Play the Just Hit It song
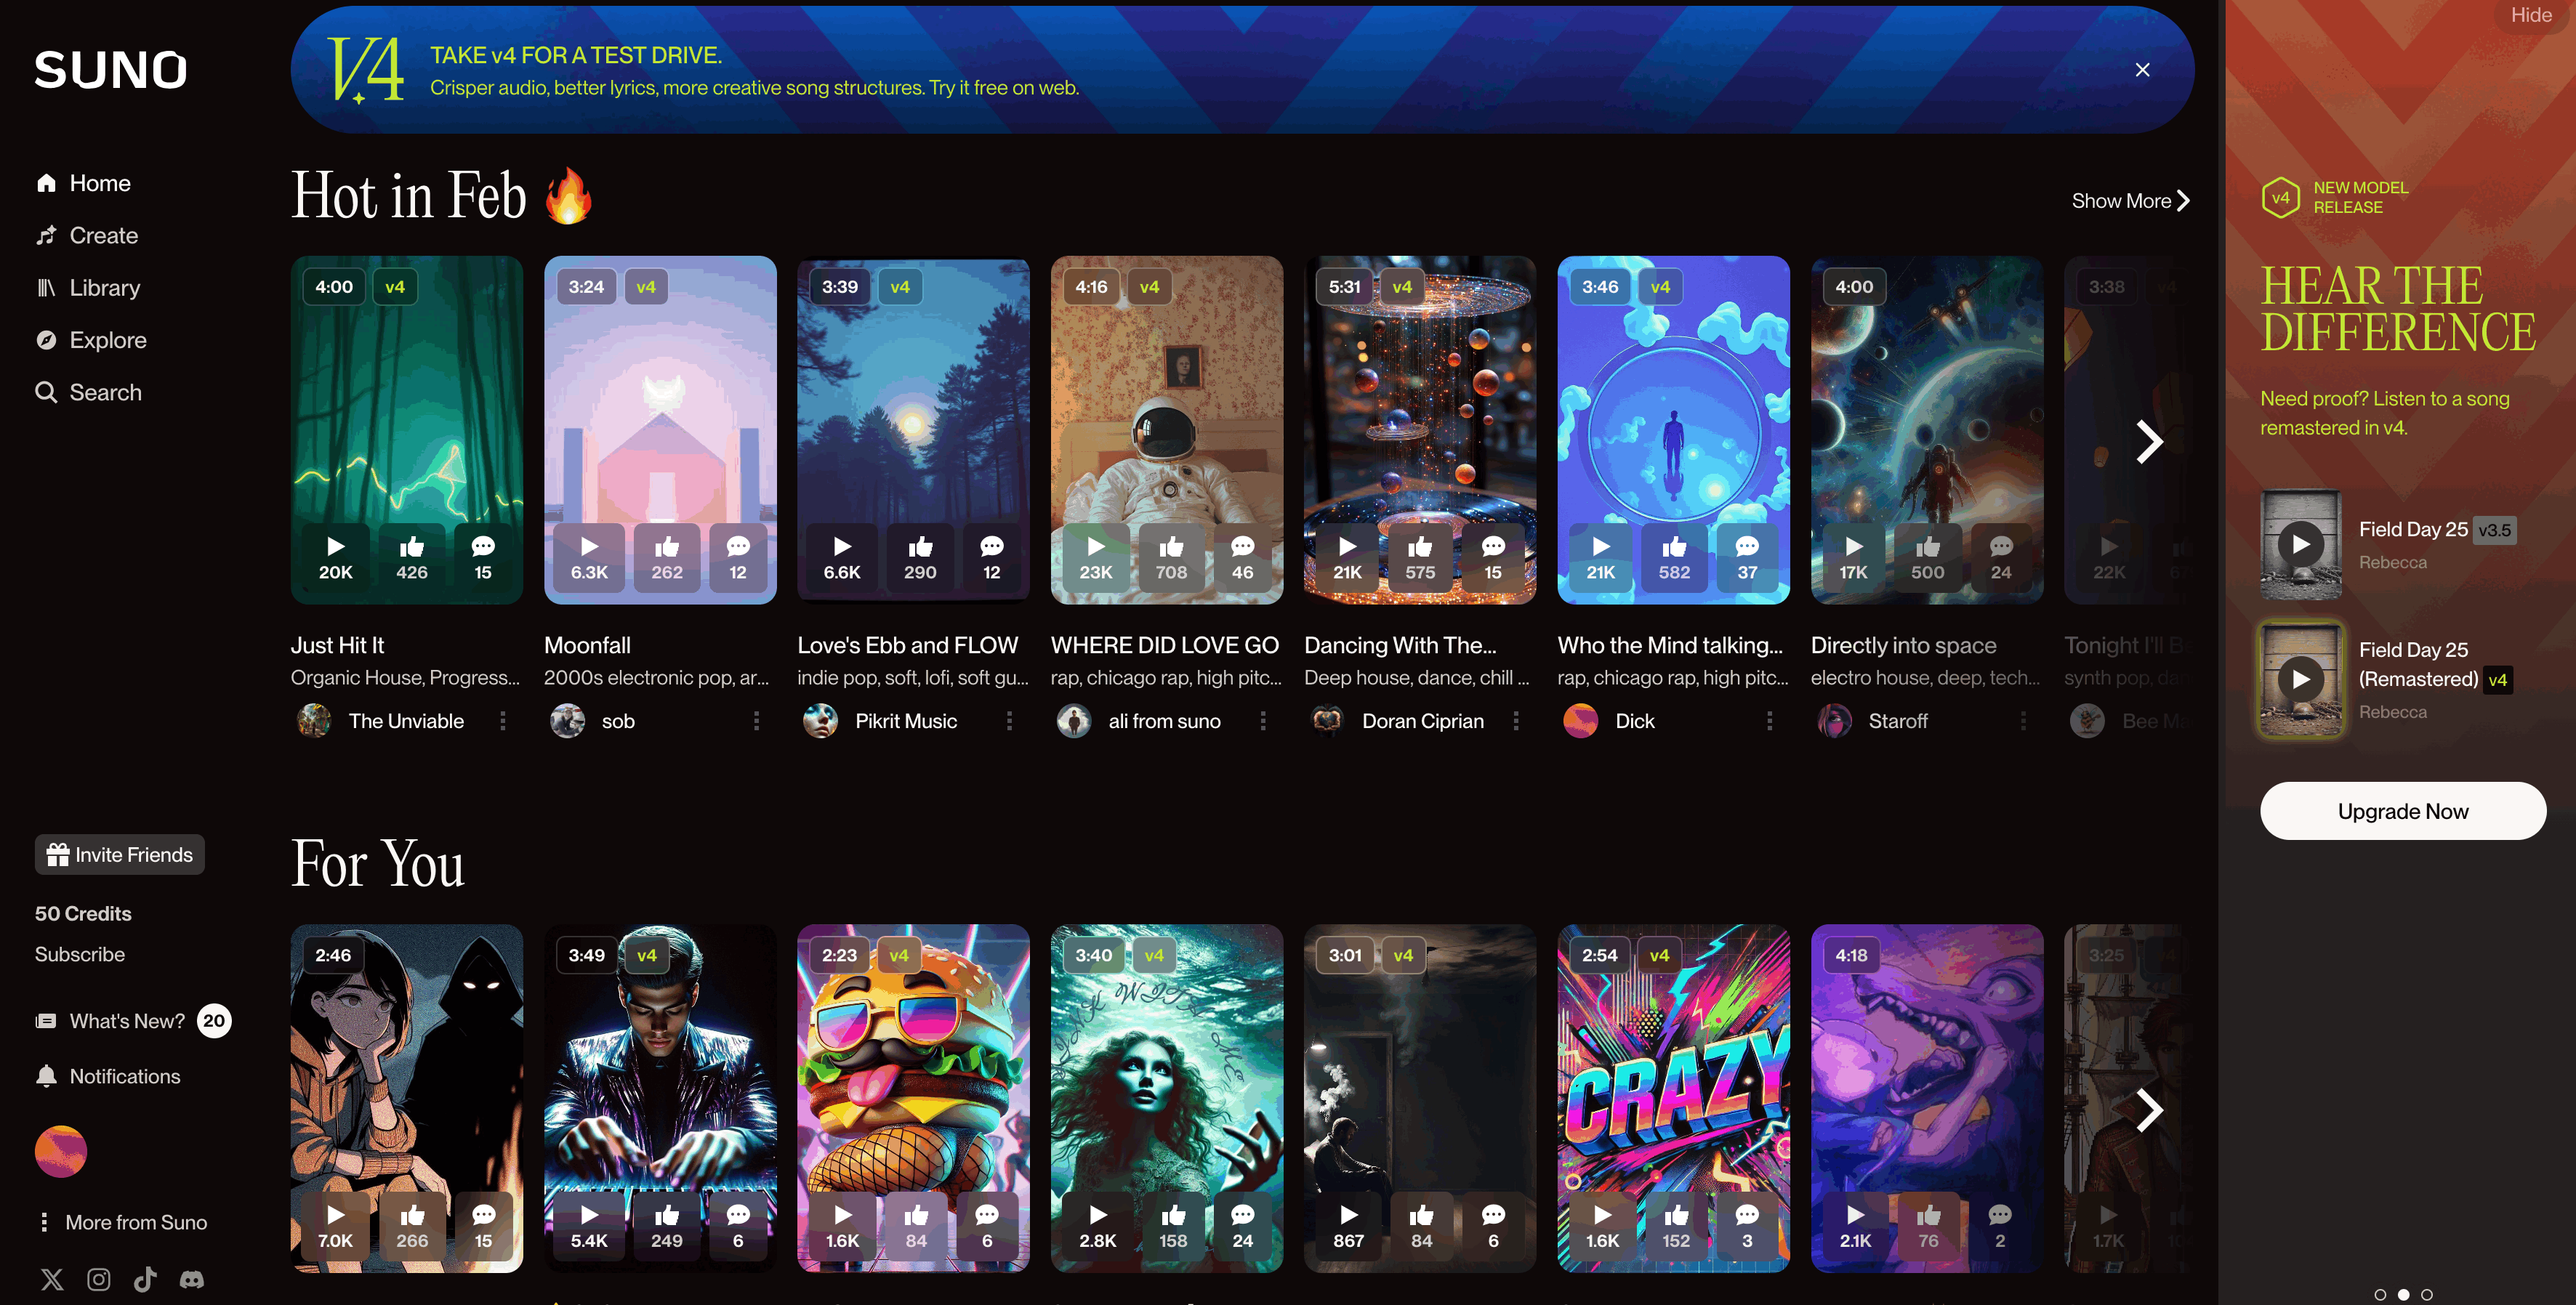The height and width of the screenshot is (1305, 2576). [x=335, y=557]
